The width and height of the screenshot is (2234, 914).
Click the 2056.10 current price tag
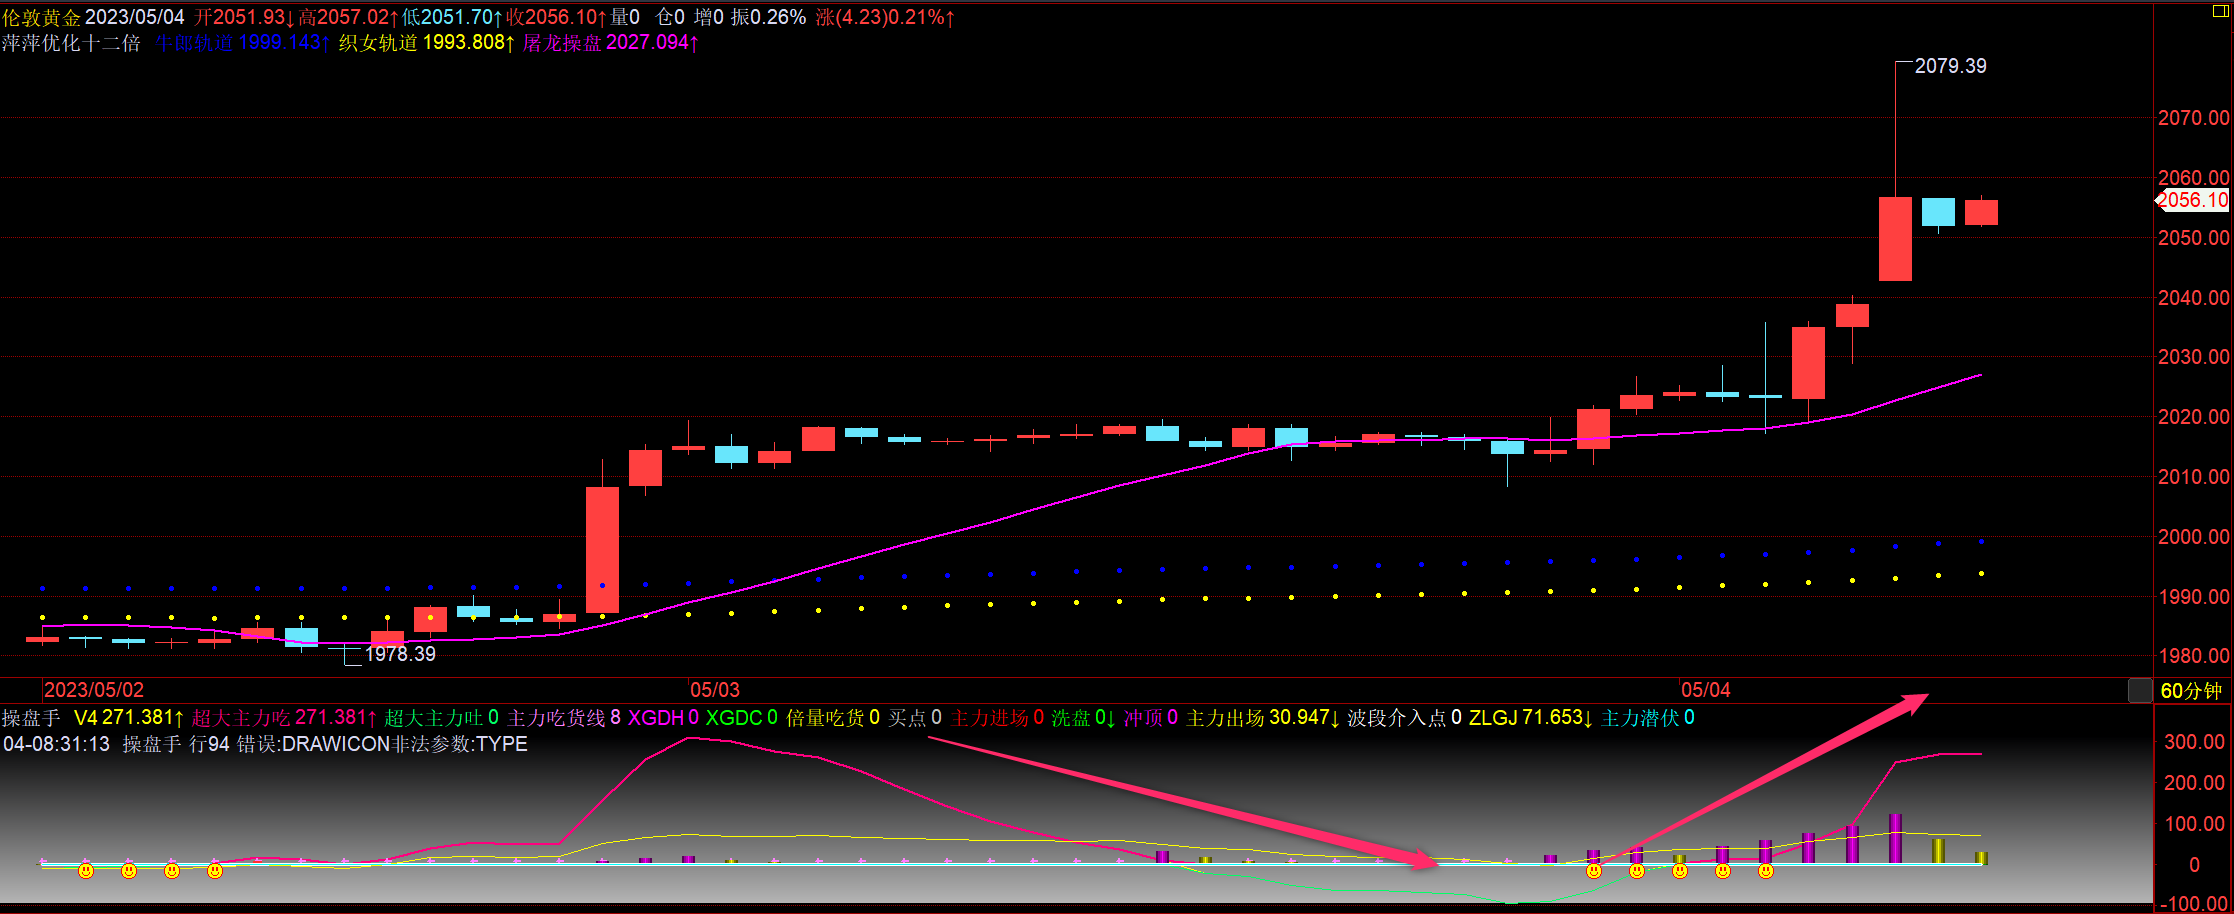tap(2193, 200)
